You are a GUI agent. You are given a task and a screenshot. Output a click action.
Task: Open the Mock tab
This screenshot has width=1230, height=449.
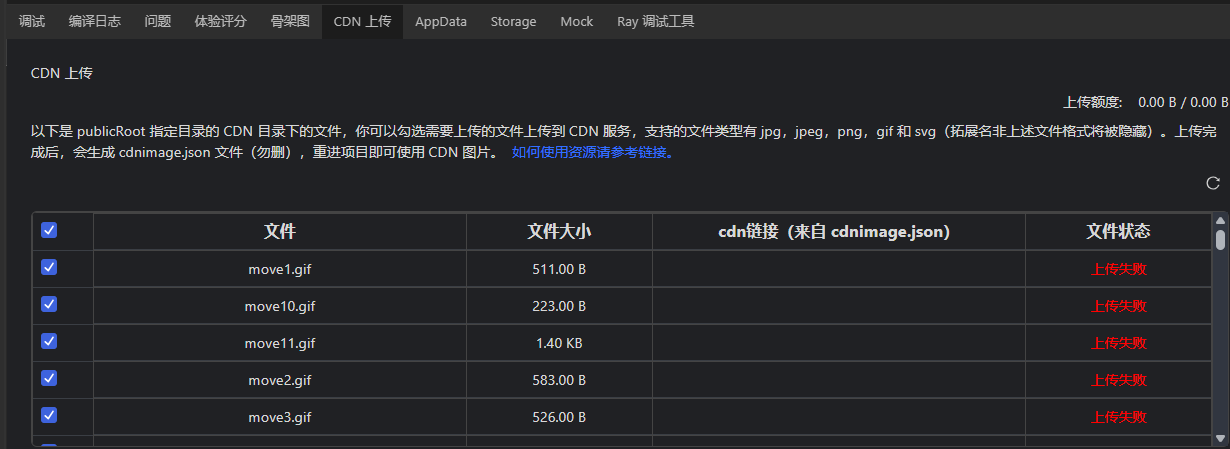(576, 21)
